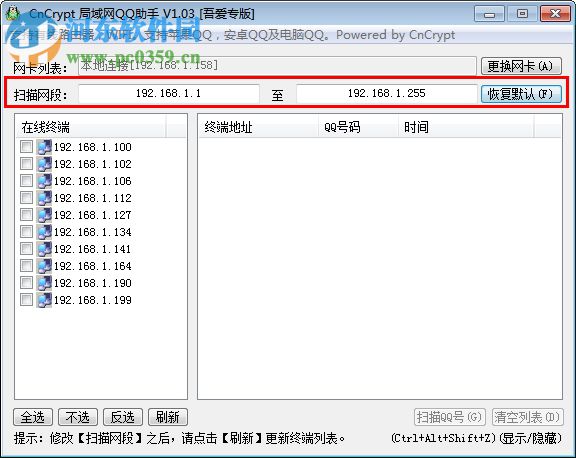Click the 网卡列表 adapter field
Image resolution: width=576 pixels, height=458 pixels.
coord(277,66)
